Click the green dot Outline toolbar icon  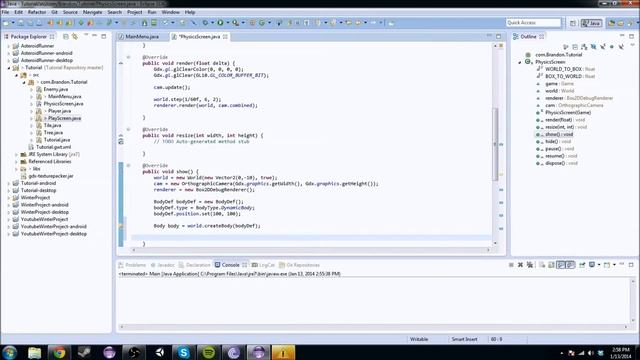pyautogui.click(x=612, y=47)
